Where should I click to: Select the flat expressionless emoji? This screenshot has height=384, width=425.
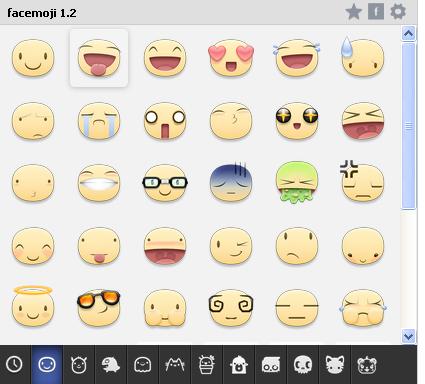pyautogui.click(x=297, y=308)
